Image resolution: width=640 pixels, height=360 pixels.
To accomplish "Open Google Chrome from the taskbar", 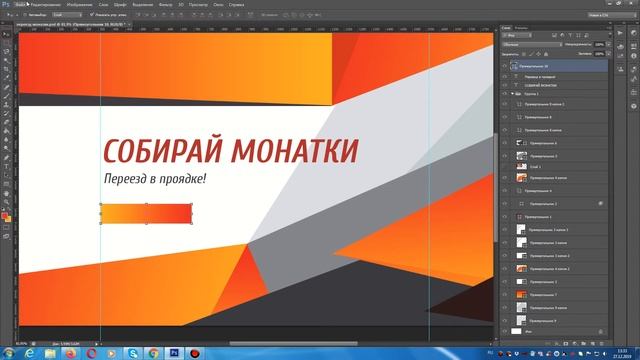I will (153, 353).
